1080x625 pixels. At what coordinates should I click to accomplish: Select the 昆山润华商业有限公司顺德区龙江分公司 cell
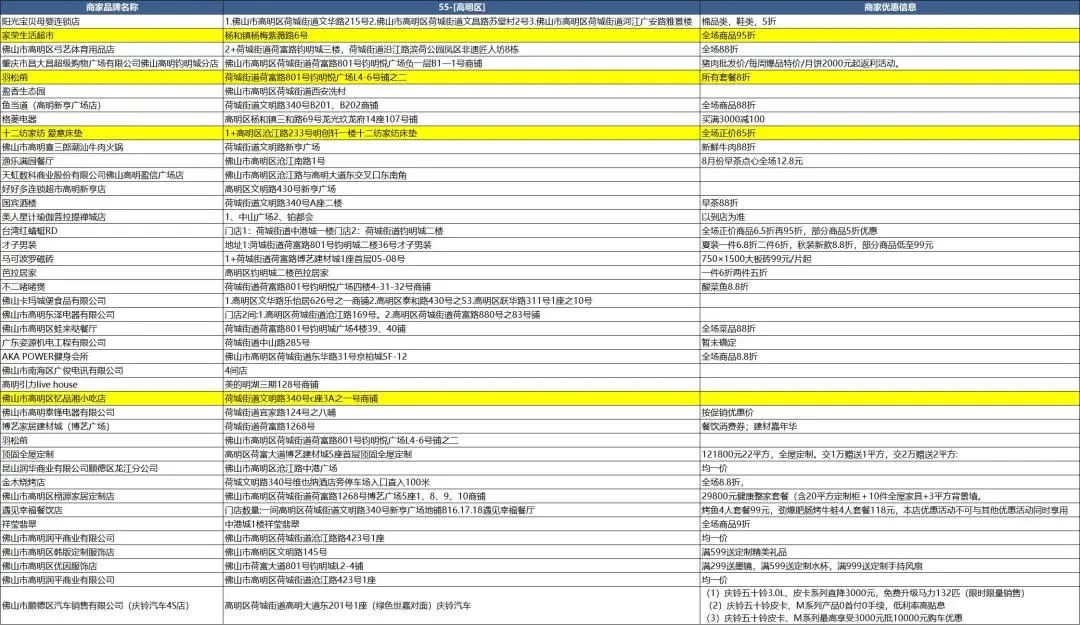[112, 469]
